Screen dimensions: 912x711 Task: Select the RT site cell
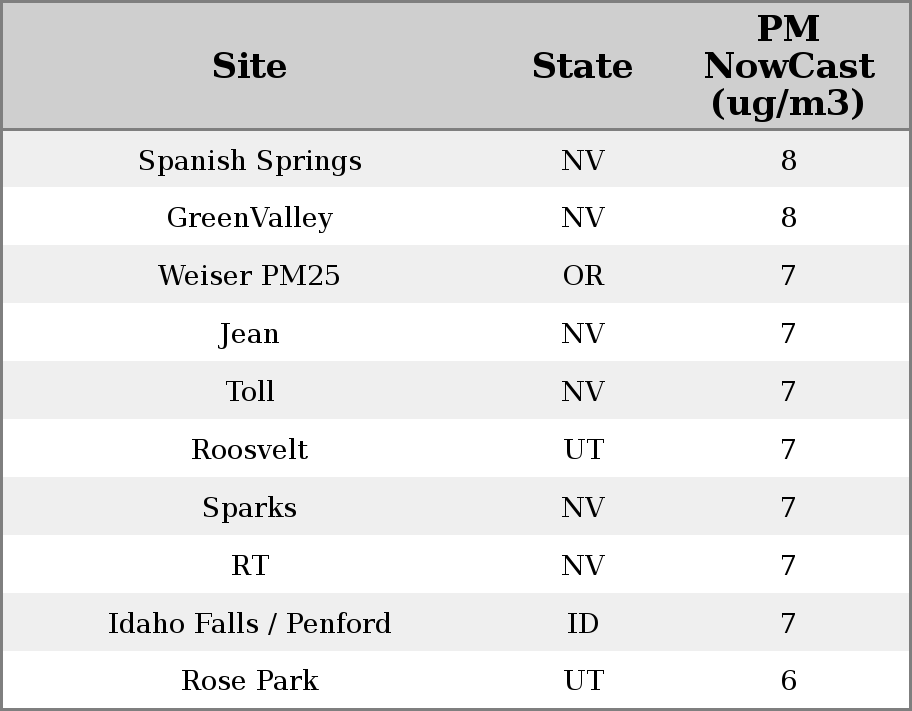pyautogui.click(x=250, y=565)
